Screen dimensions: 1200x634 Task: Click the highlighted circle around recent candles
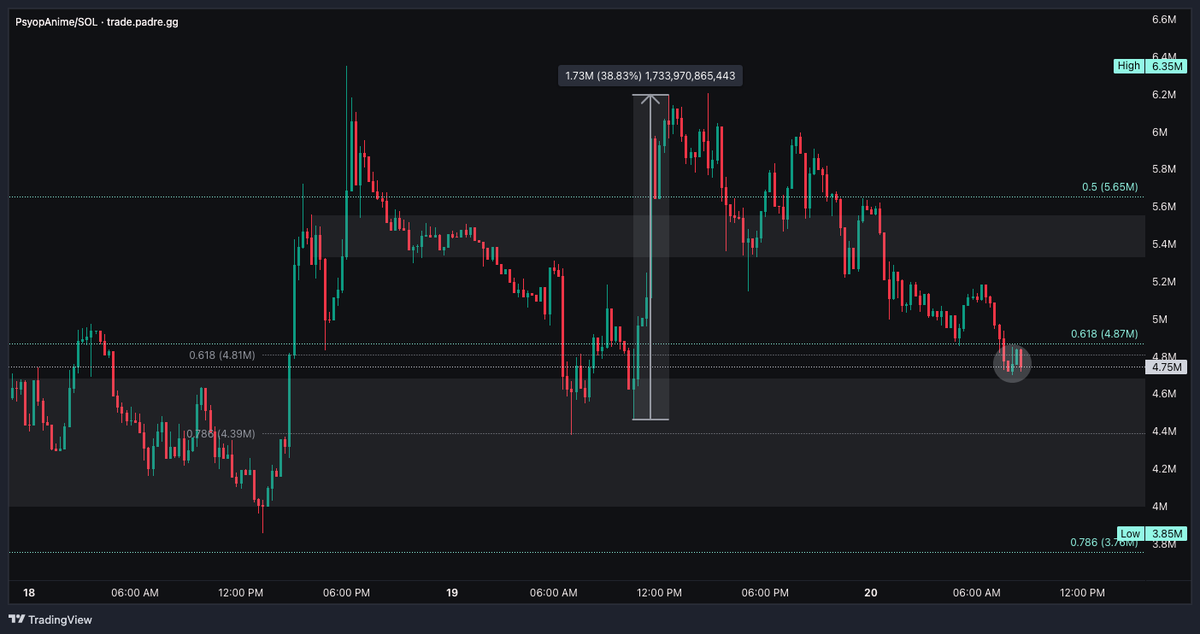point(1012,364)
